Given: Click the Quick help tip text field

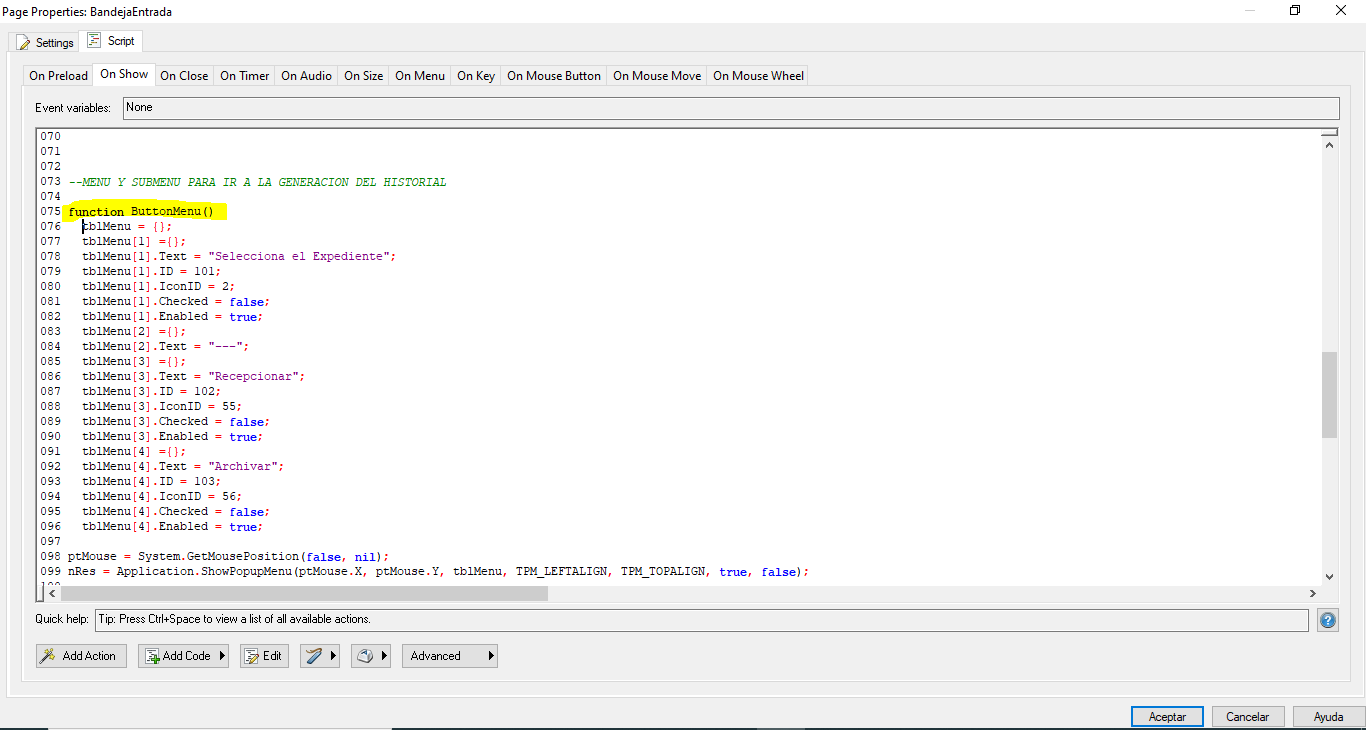Looking at the screenshot, I should (701, 620).
